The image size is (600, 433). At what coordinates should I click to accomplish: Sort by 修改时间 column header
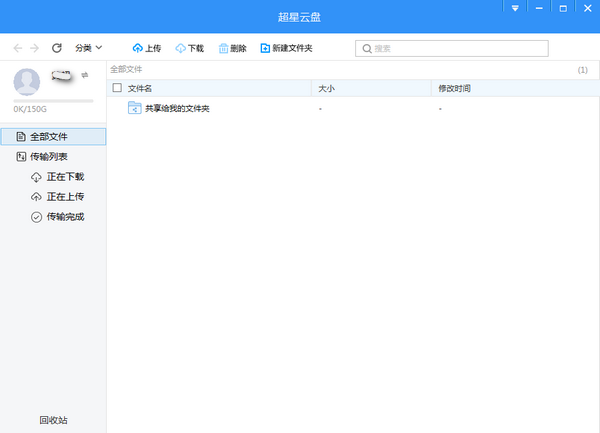(454, 89)
